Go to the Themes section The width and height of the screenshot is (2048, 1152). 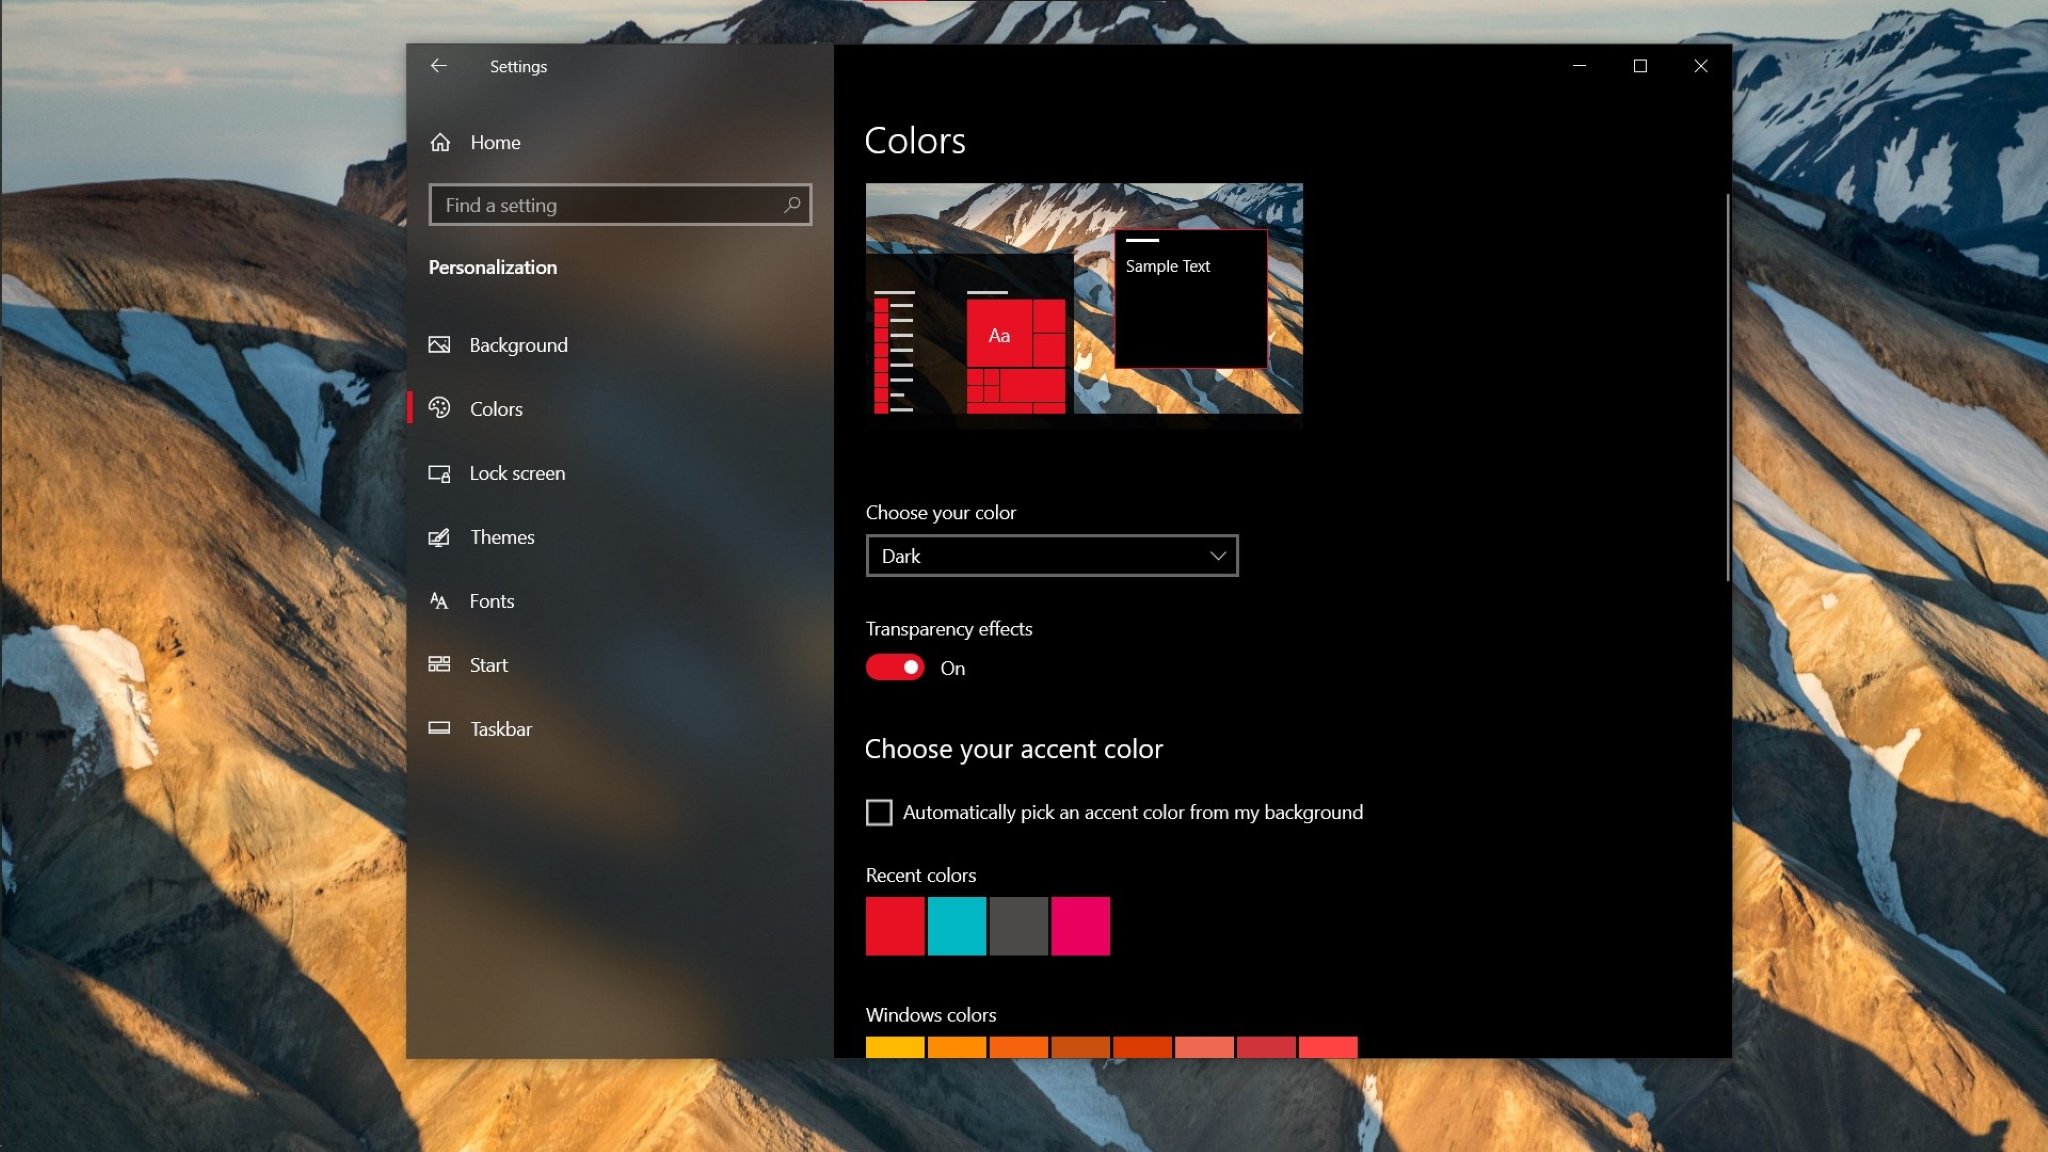coord(502,537)
